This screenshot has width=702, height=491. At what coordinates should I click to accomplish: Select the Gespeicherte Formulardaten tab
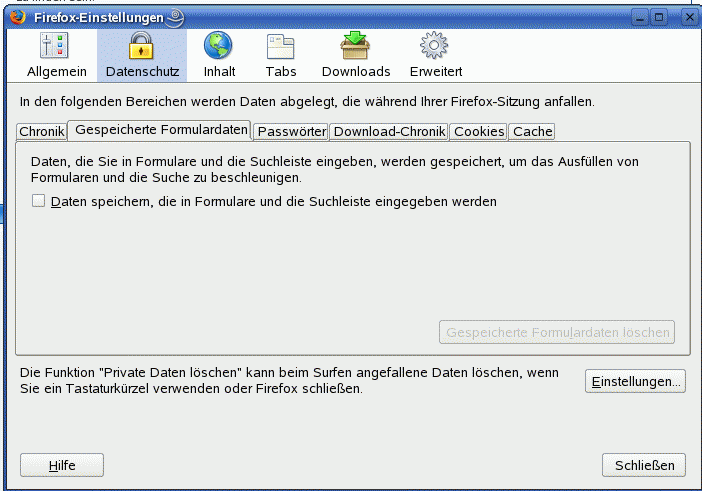[161, 130]
